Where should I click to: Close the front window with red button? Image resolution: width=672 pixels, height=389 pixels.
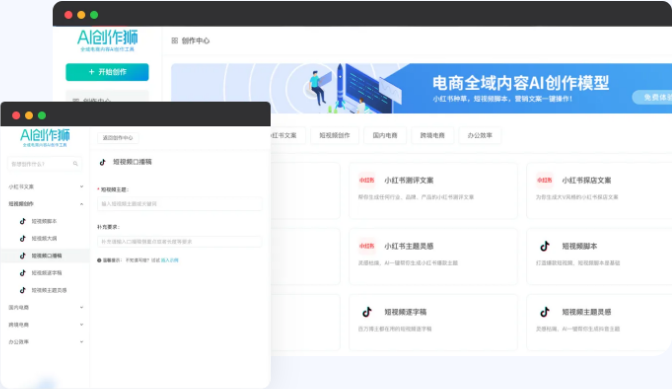16,115
